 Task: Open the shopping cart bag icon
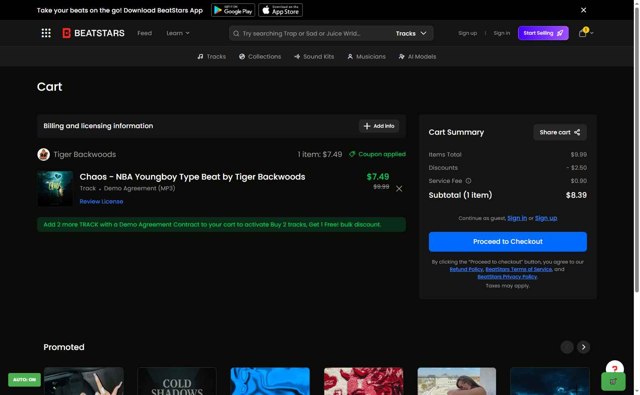582,33
